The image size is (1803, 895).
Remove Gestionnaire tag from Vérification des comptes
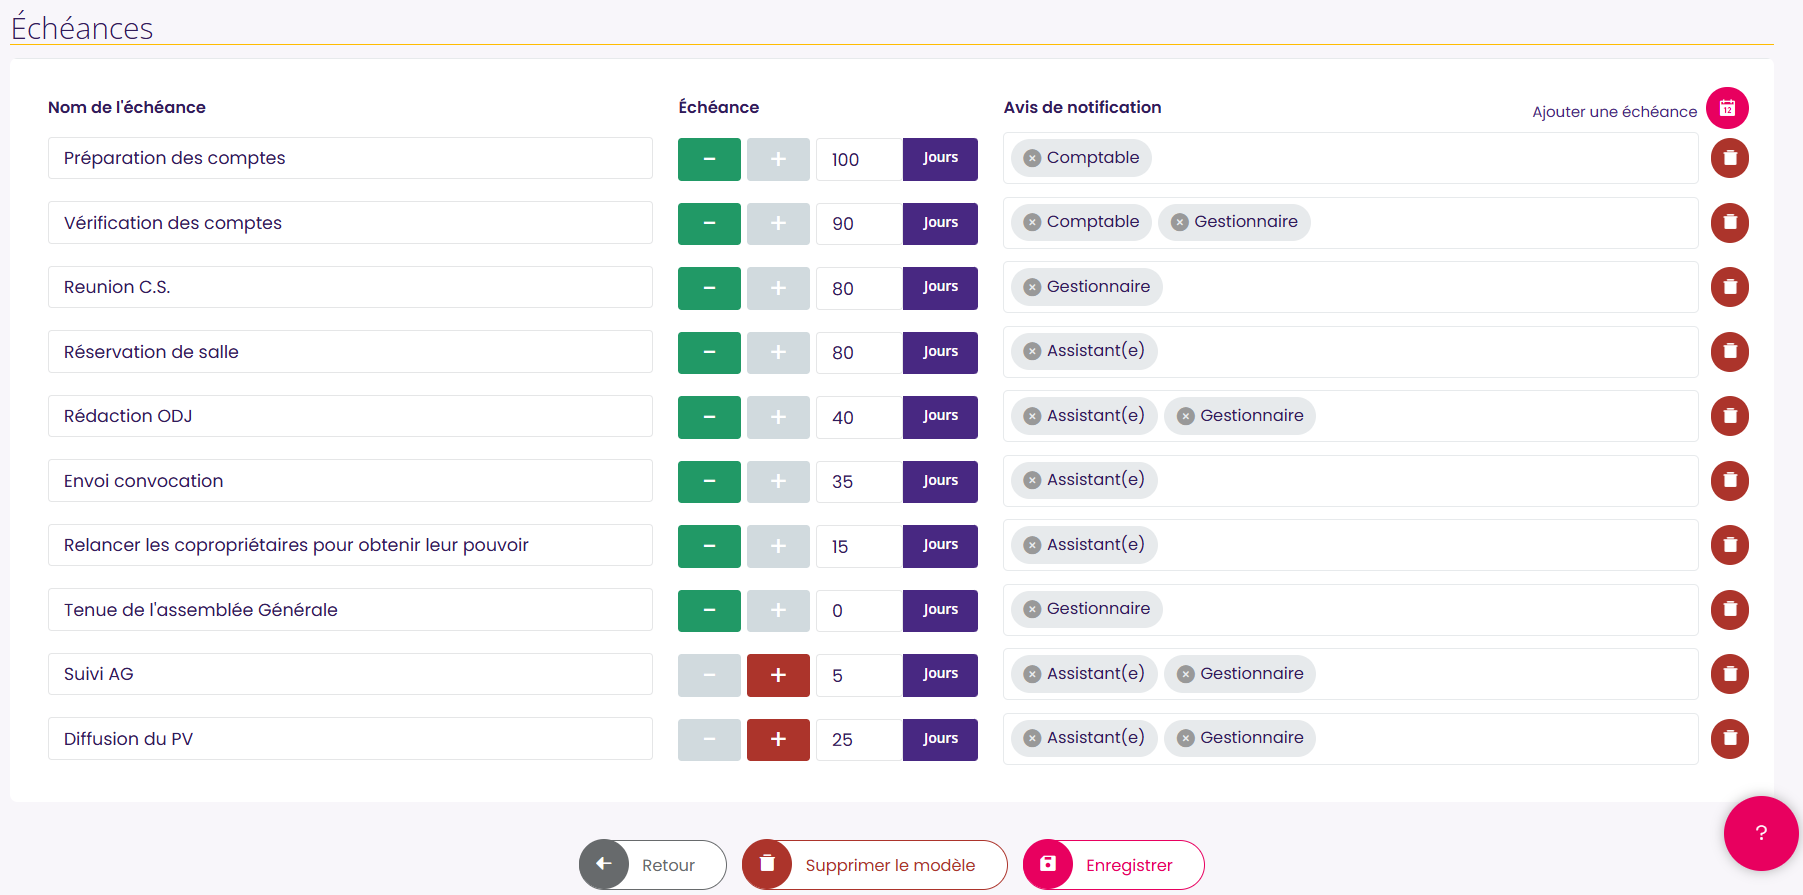click(1180, 222)
